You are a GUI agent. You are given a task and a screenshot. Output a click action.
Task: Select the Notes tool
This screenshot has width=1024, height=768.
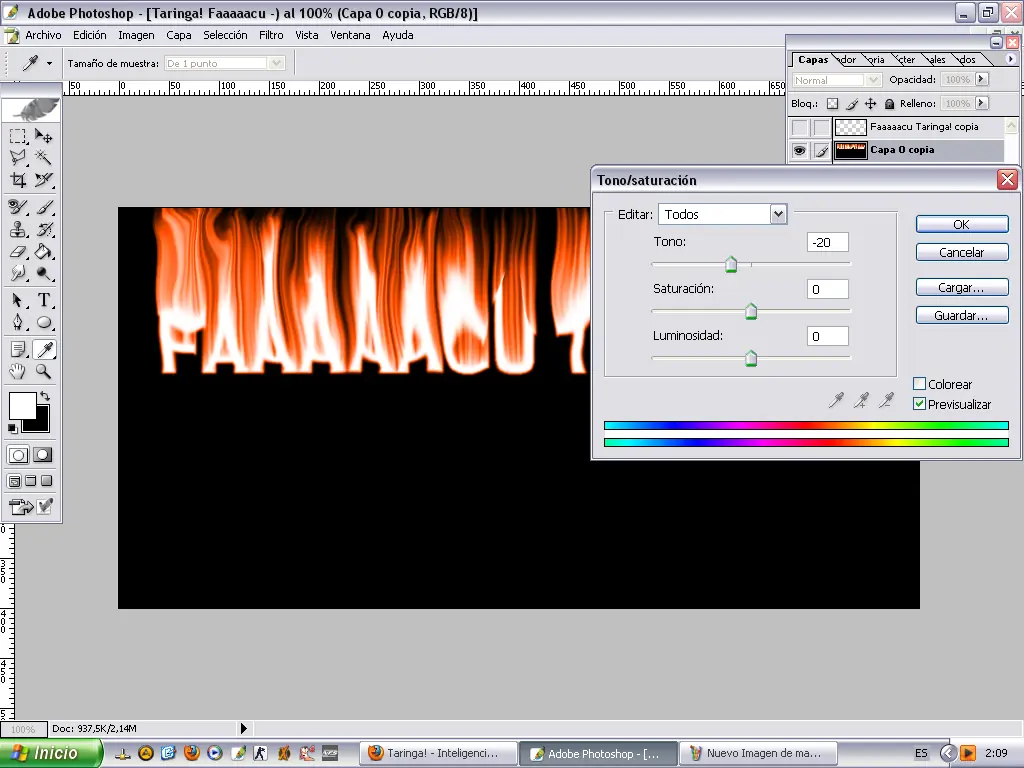[18, 349]
